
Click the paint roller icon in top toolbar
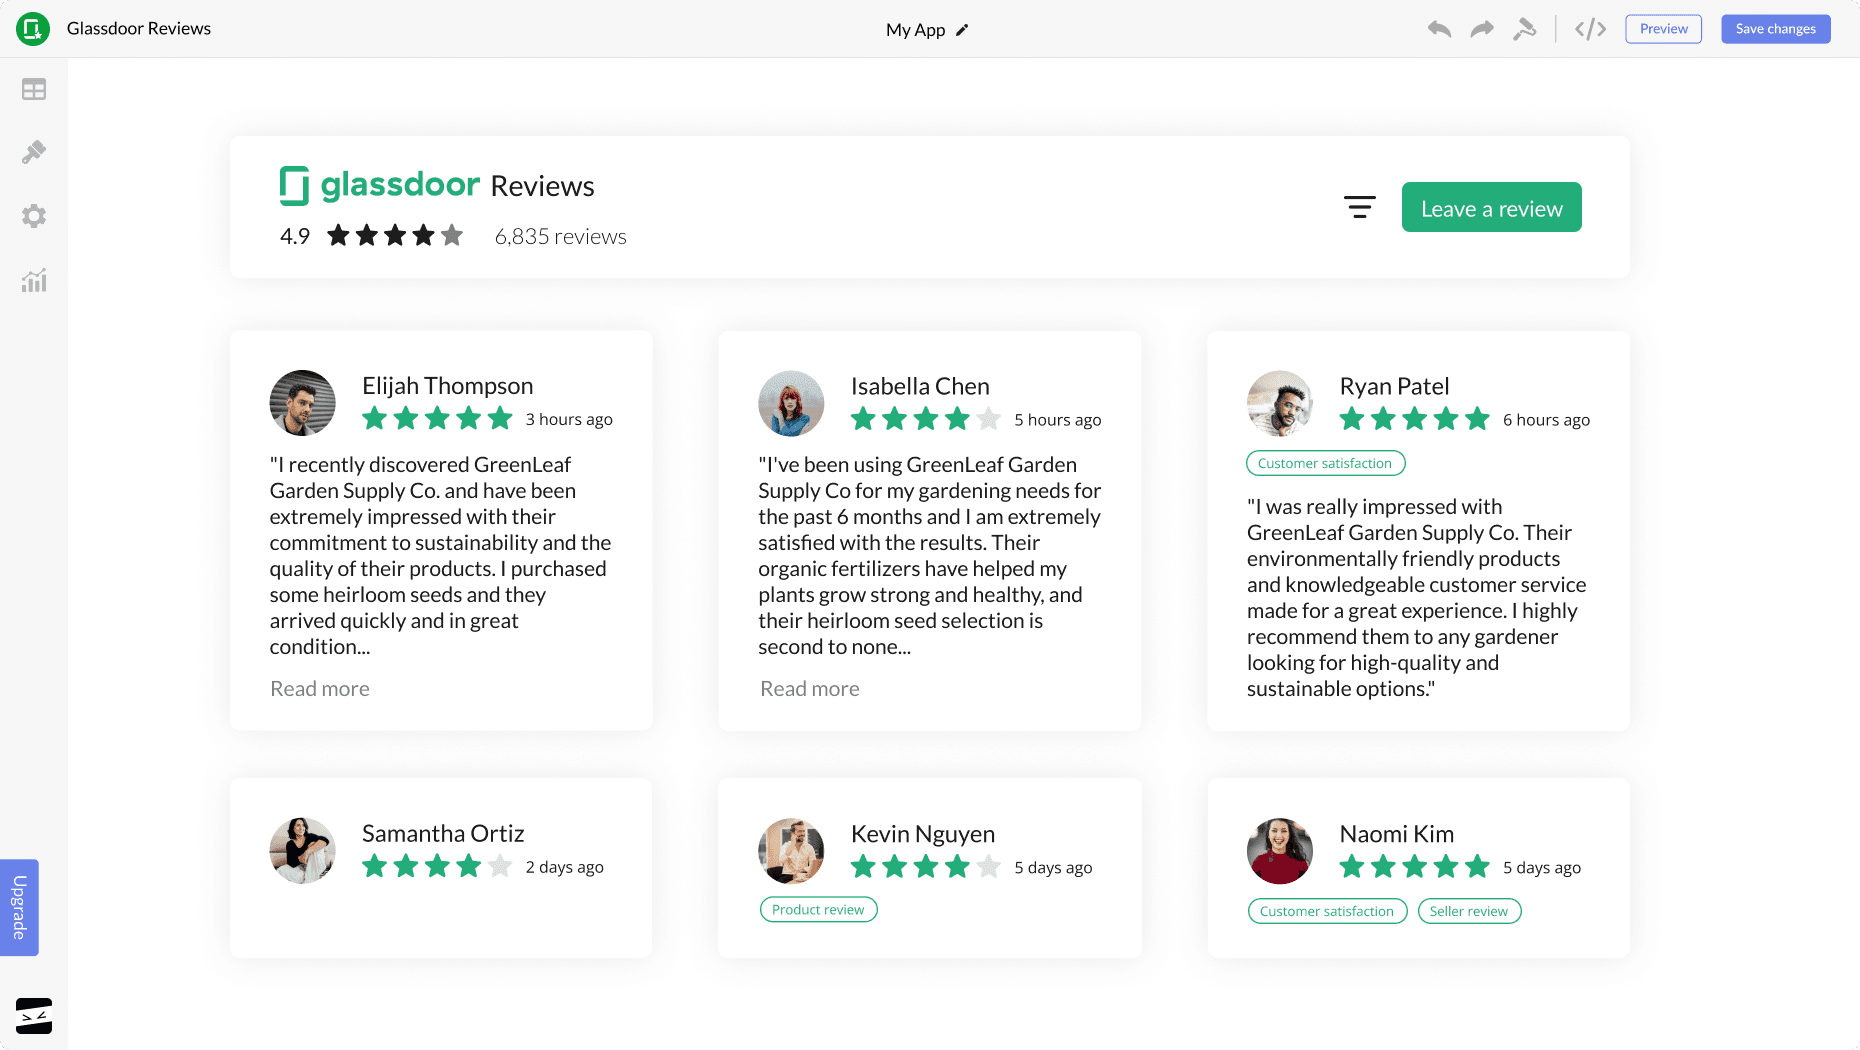1525,31
